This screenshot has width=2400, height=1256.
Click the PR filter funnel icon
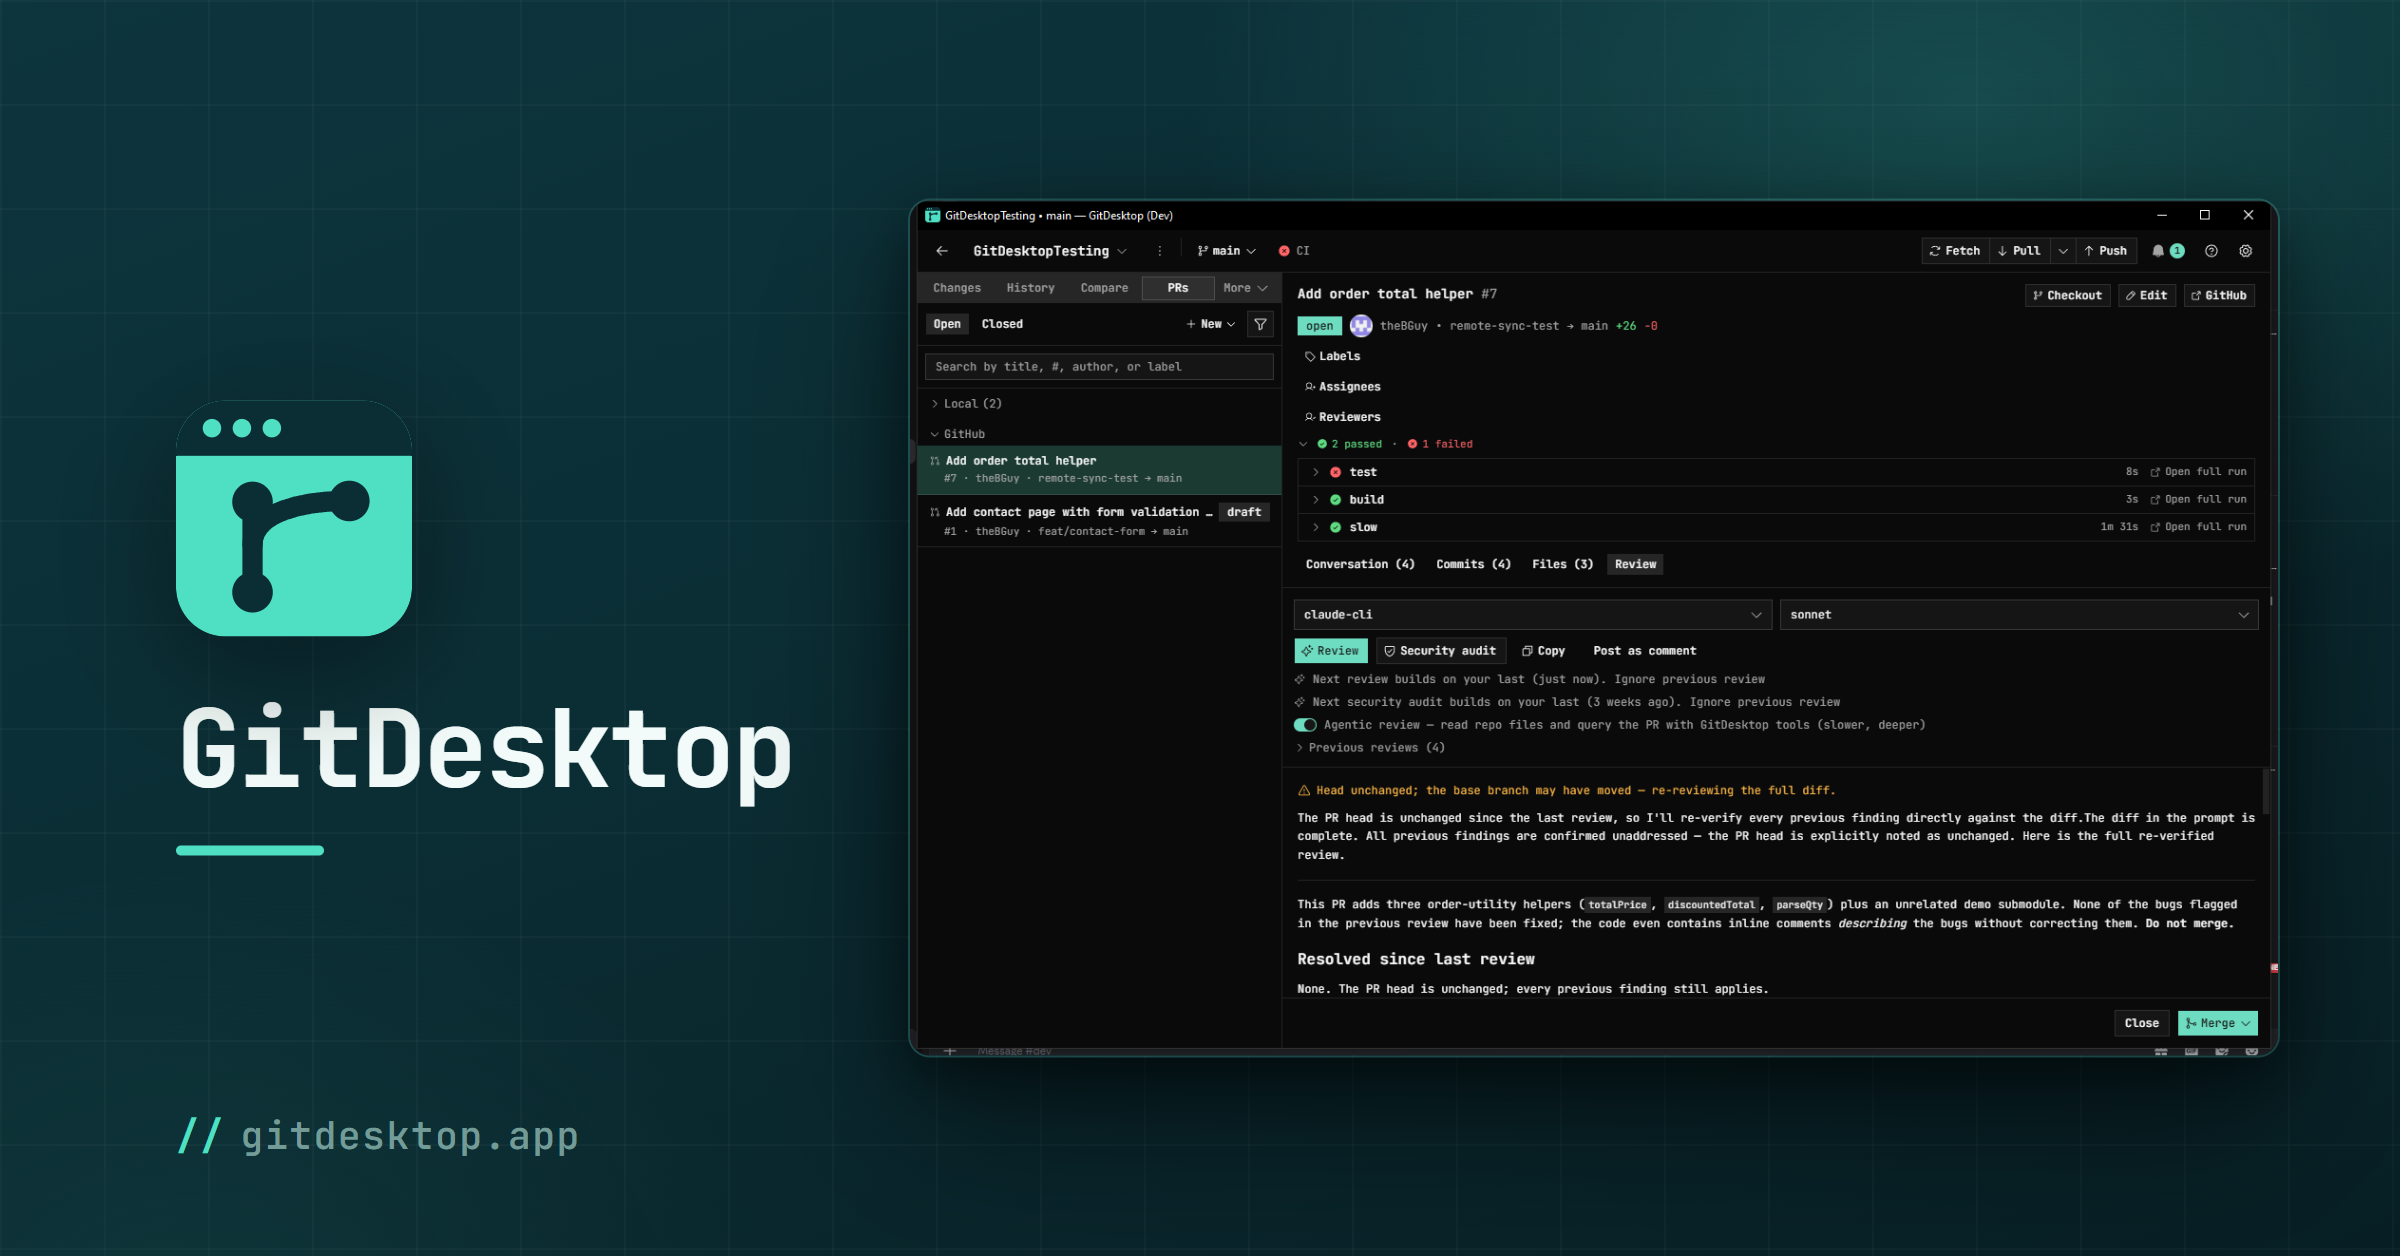(x=1261, y=324)
